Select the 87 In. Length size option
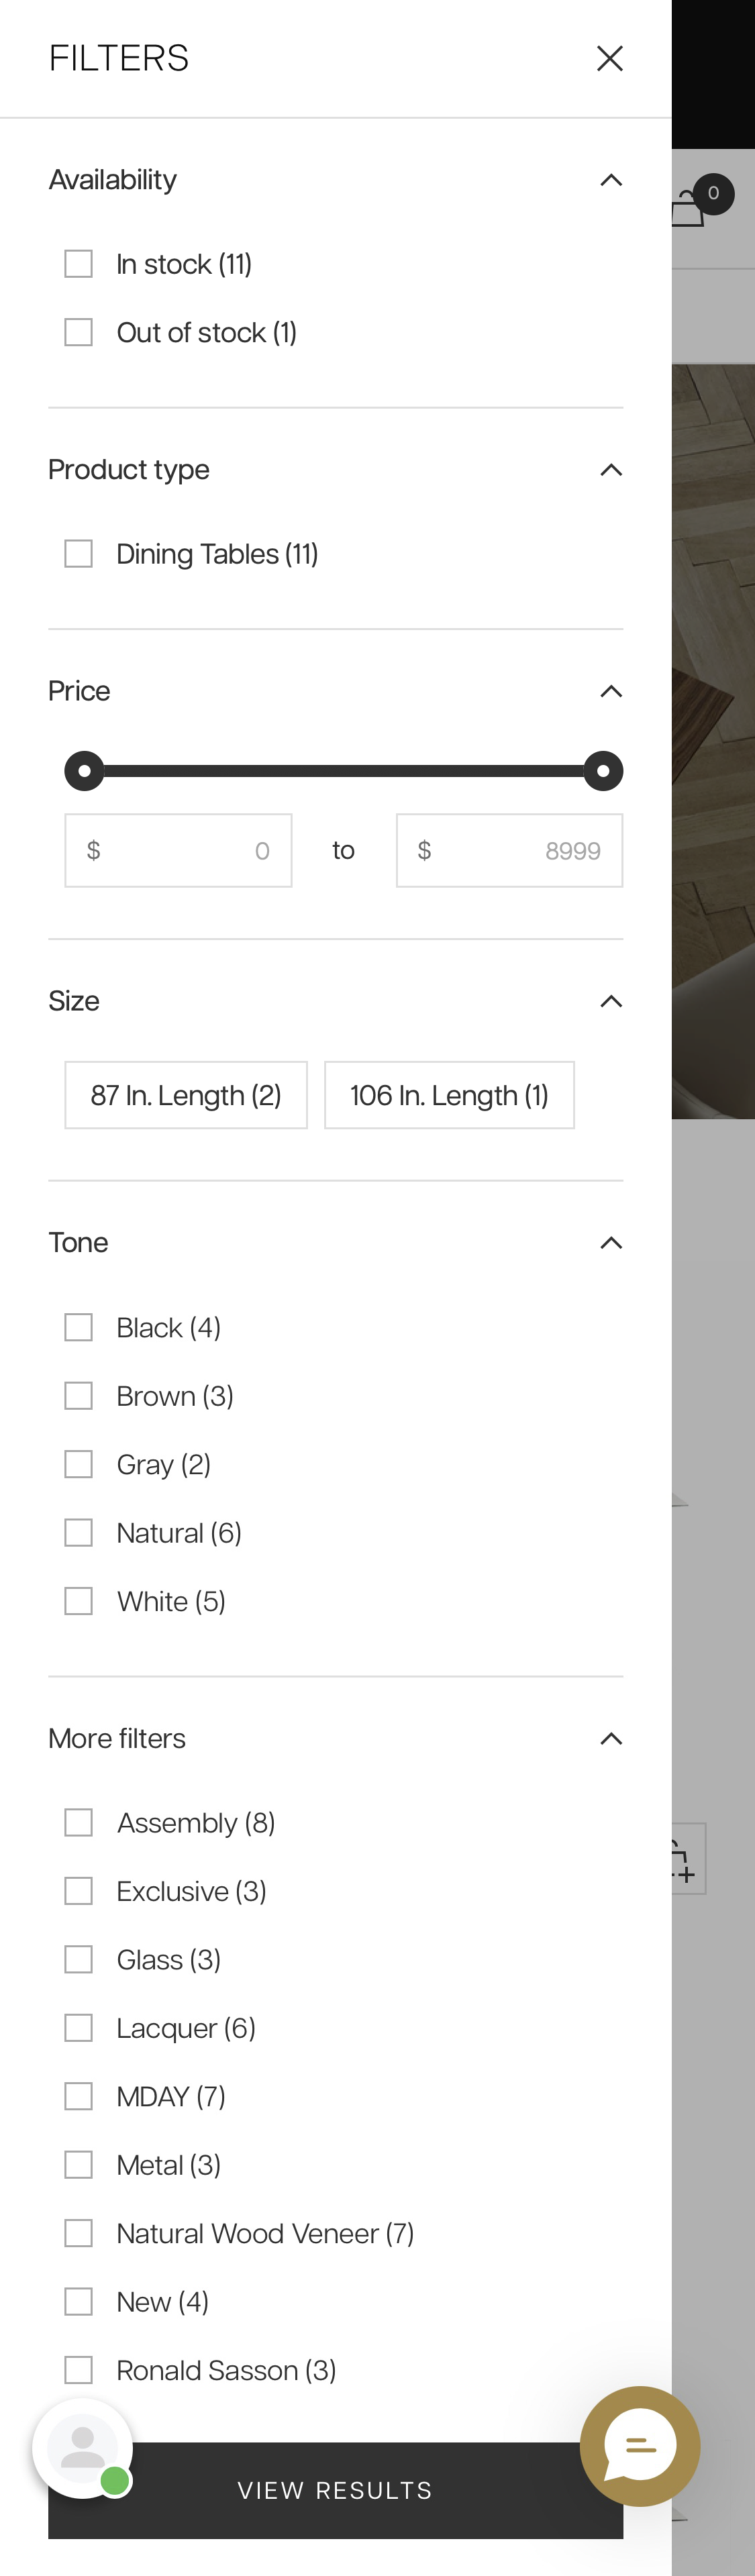The width and height of the screenshot is (755, 2576). (186, 1095)
